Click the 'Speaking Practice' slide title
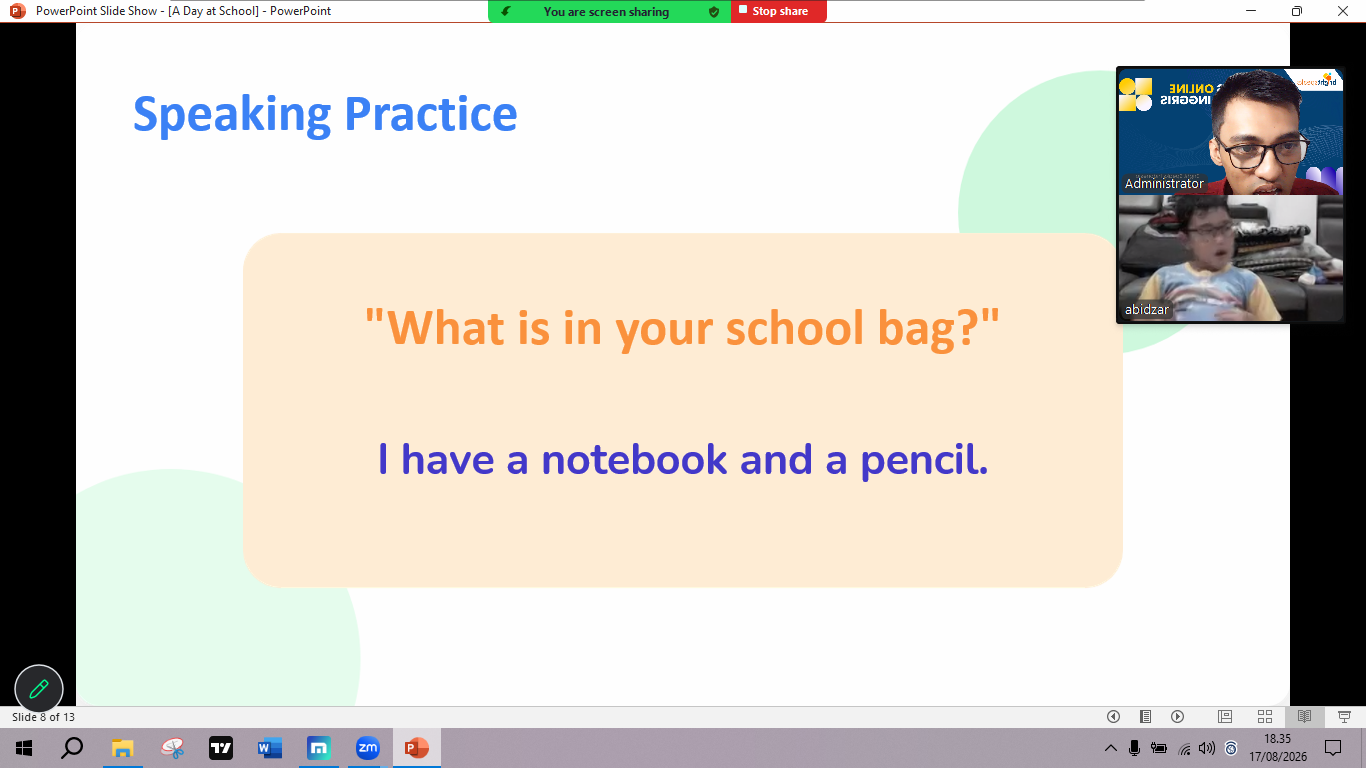The height and width of the screenshot is (768, 1366). [x=325, y=114]
